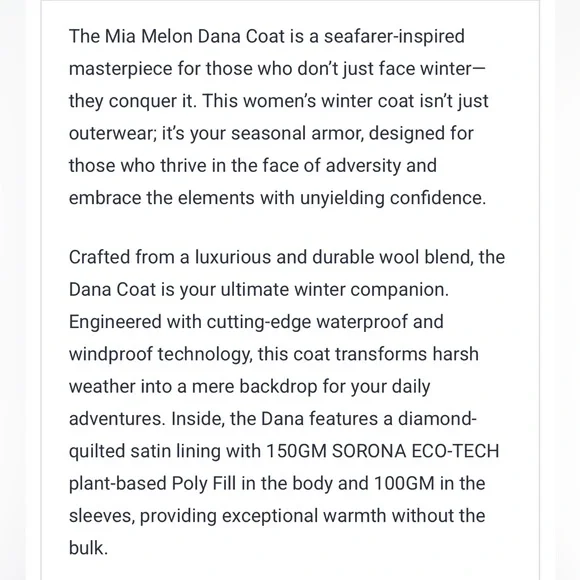Image resolution: width=580 pixels, height=580 pixels.
Task: Click the word "unyielding"
Action: point(342,198)
